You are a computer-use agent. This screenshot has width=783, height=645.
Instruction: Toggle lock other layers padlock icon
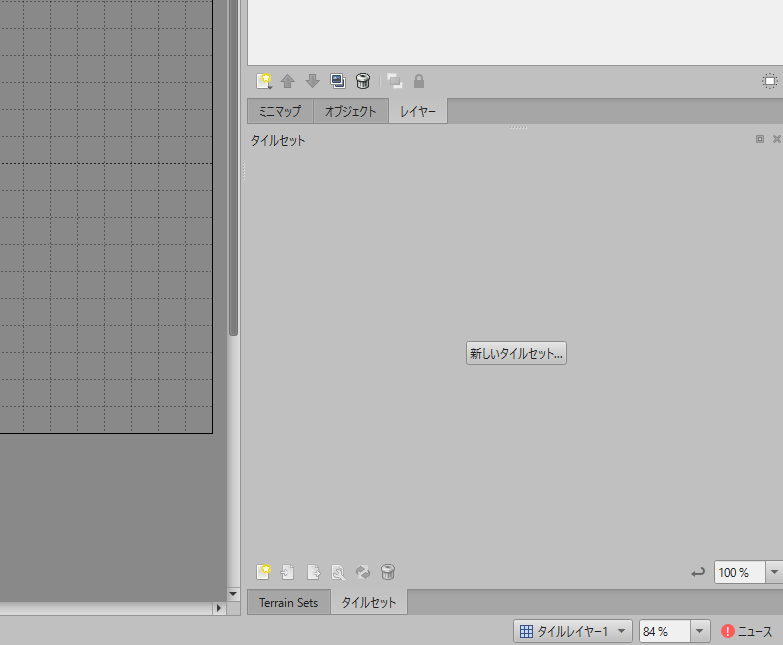[419, 81]
